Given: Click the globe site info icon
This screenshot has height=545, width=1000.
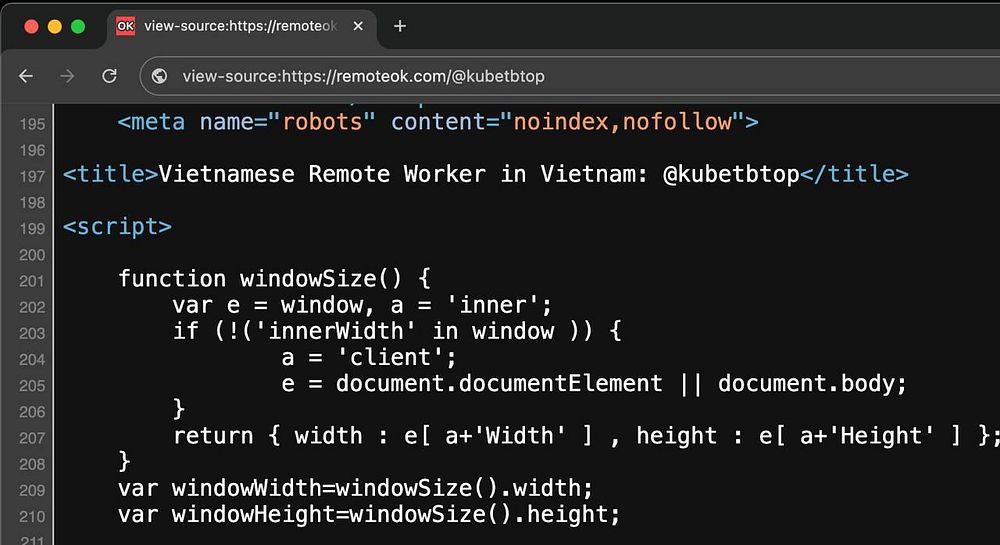Looking at the screenshot, I should 159,76.
